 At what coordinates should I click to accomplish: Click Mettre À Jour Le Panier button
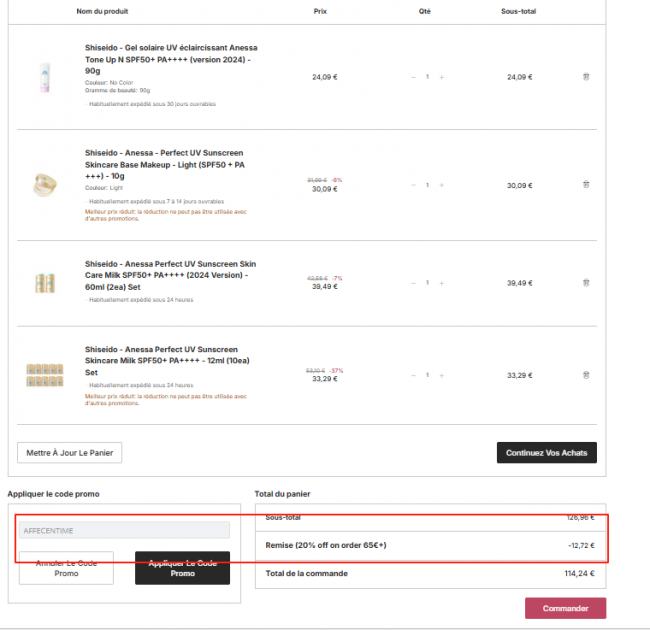pyautogui.click(x=69, y=452)
